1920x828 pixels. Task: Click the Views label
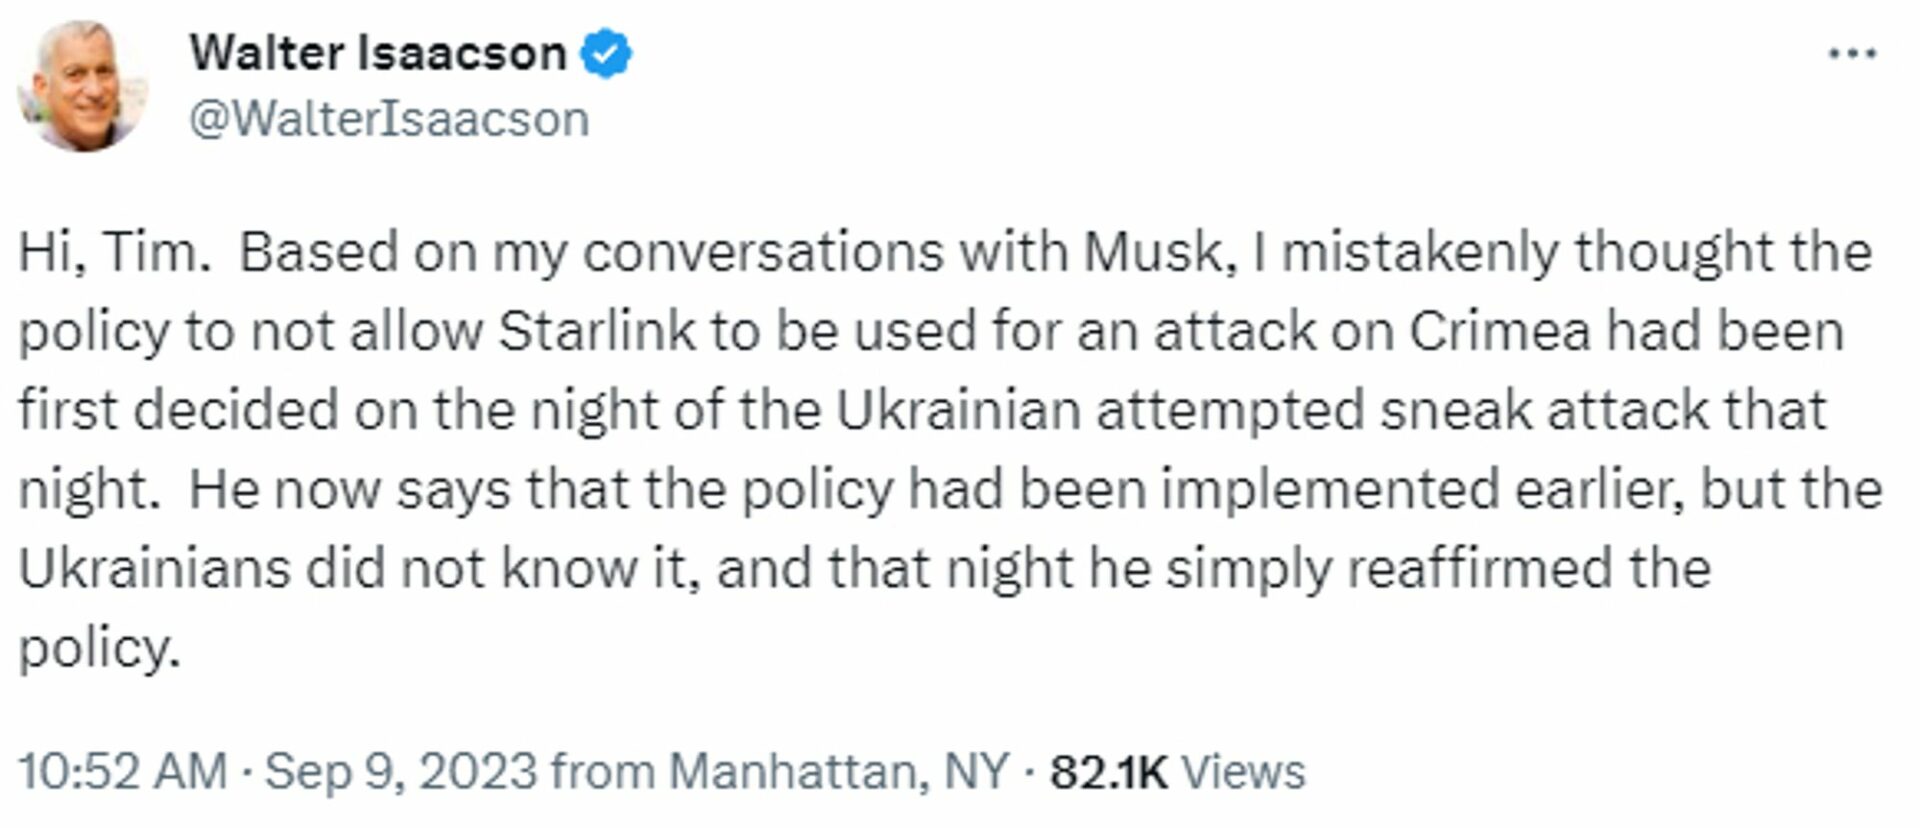[x=1243, y=772]
